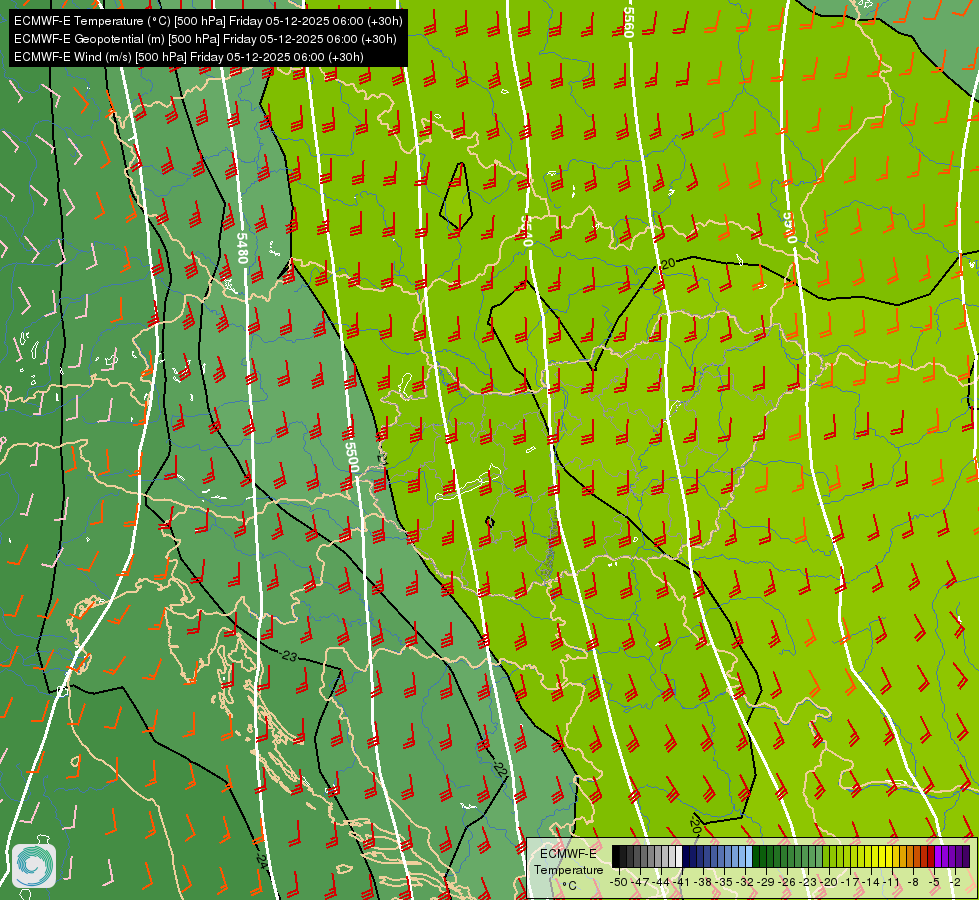Screen dimensions: 979x900
Task: Click the -2 tick label on color scale
Action: click(956, 883)
